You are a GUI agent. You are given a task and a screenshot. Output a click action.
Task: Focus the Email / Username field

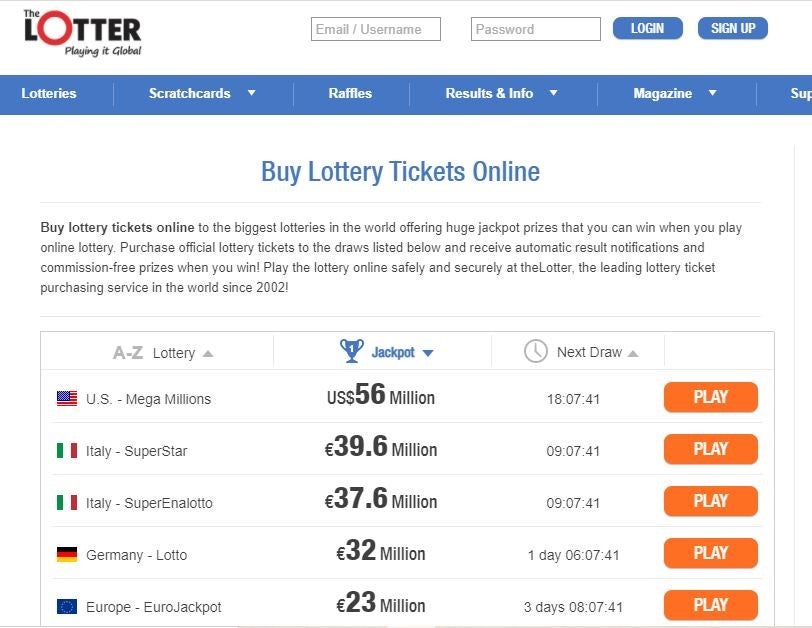pos(376,29)
